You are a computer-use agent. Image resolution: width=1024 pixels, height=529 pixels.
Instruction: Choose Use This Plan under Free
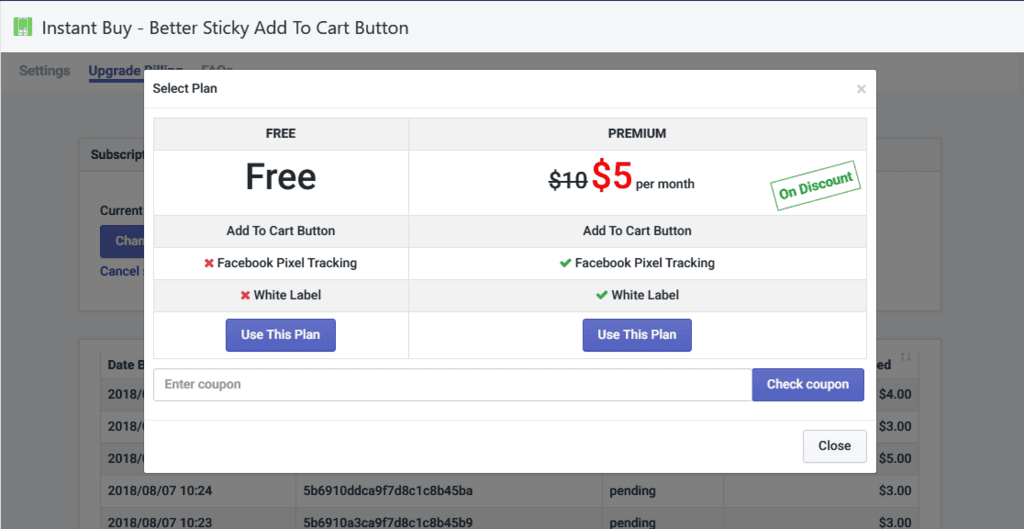coord(281,335)
